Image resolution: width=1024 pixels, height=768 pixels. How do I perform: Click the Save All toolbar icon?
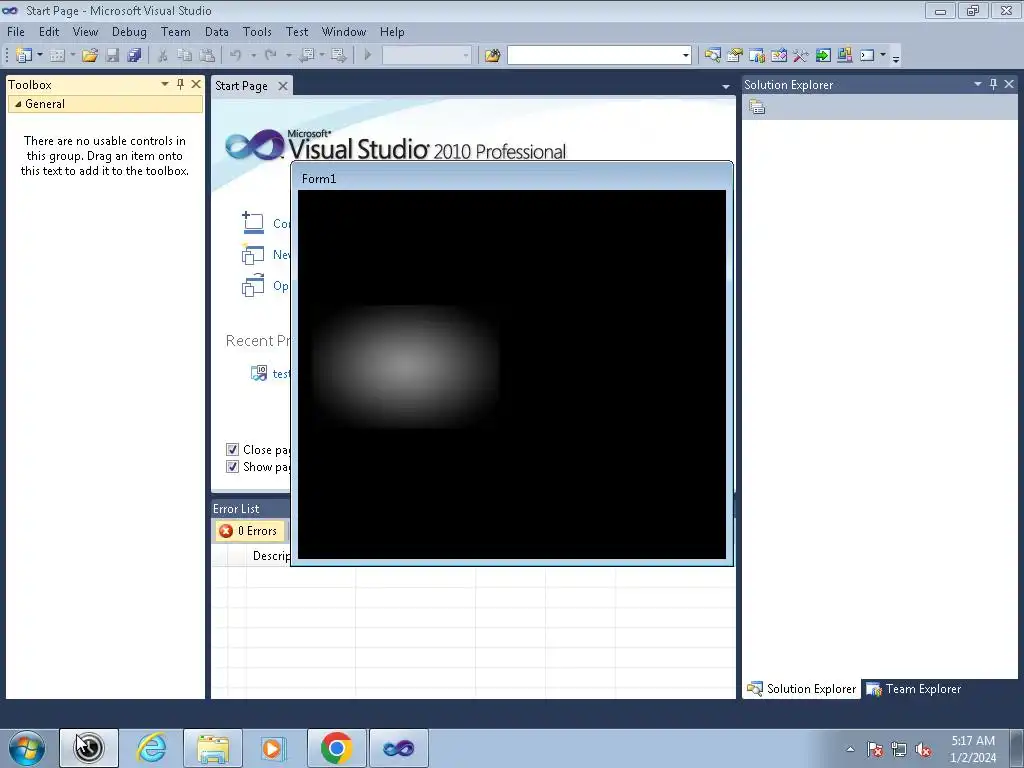(x=135, y=56)
